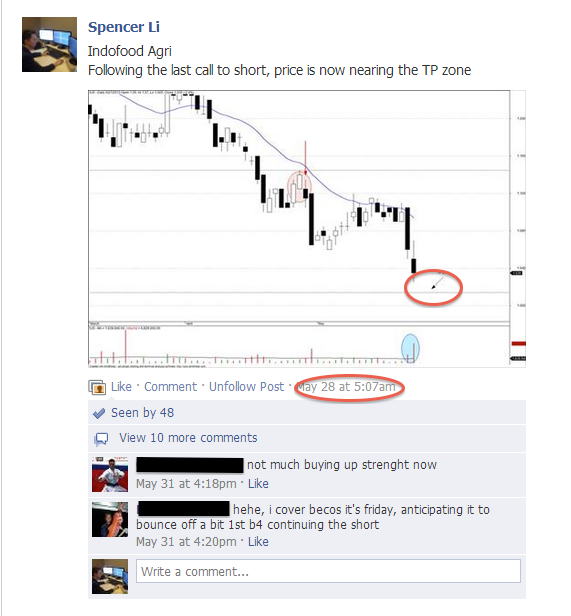
Task: Open the karate commenter's avatar
Action: (110, 475)
